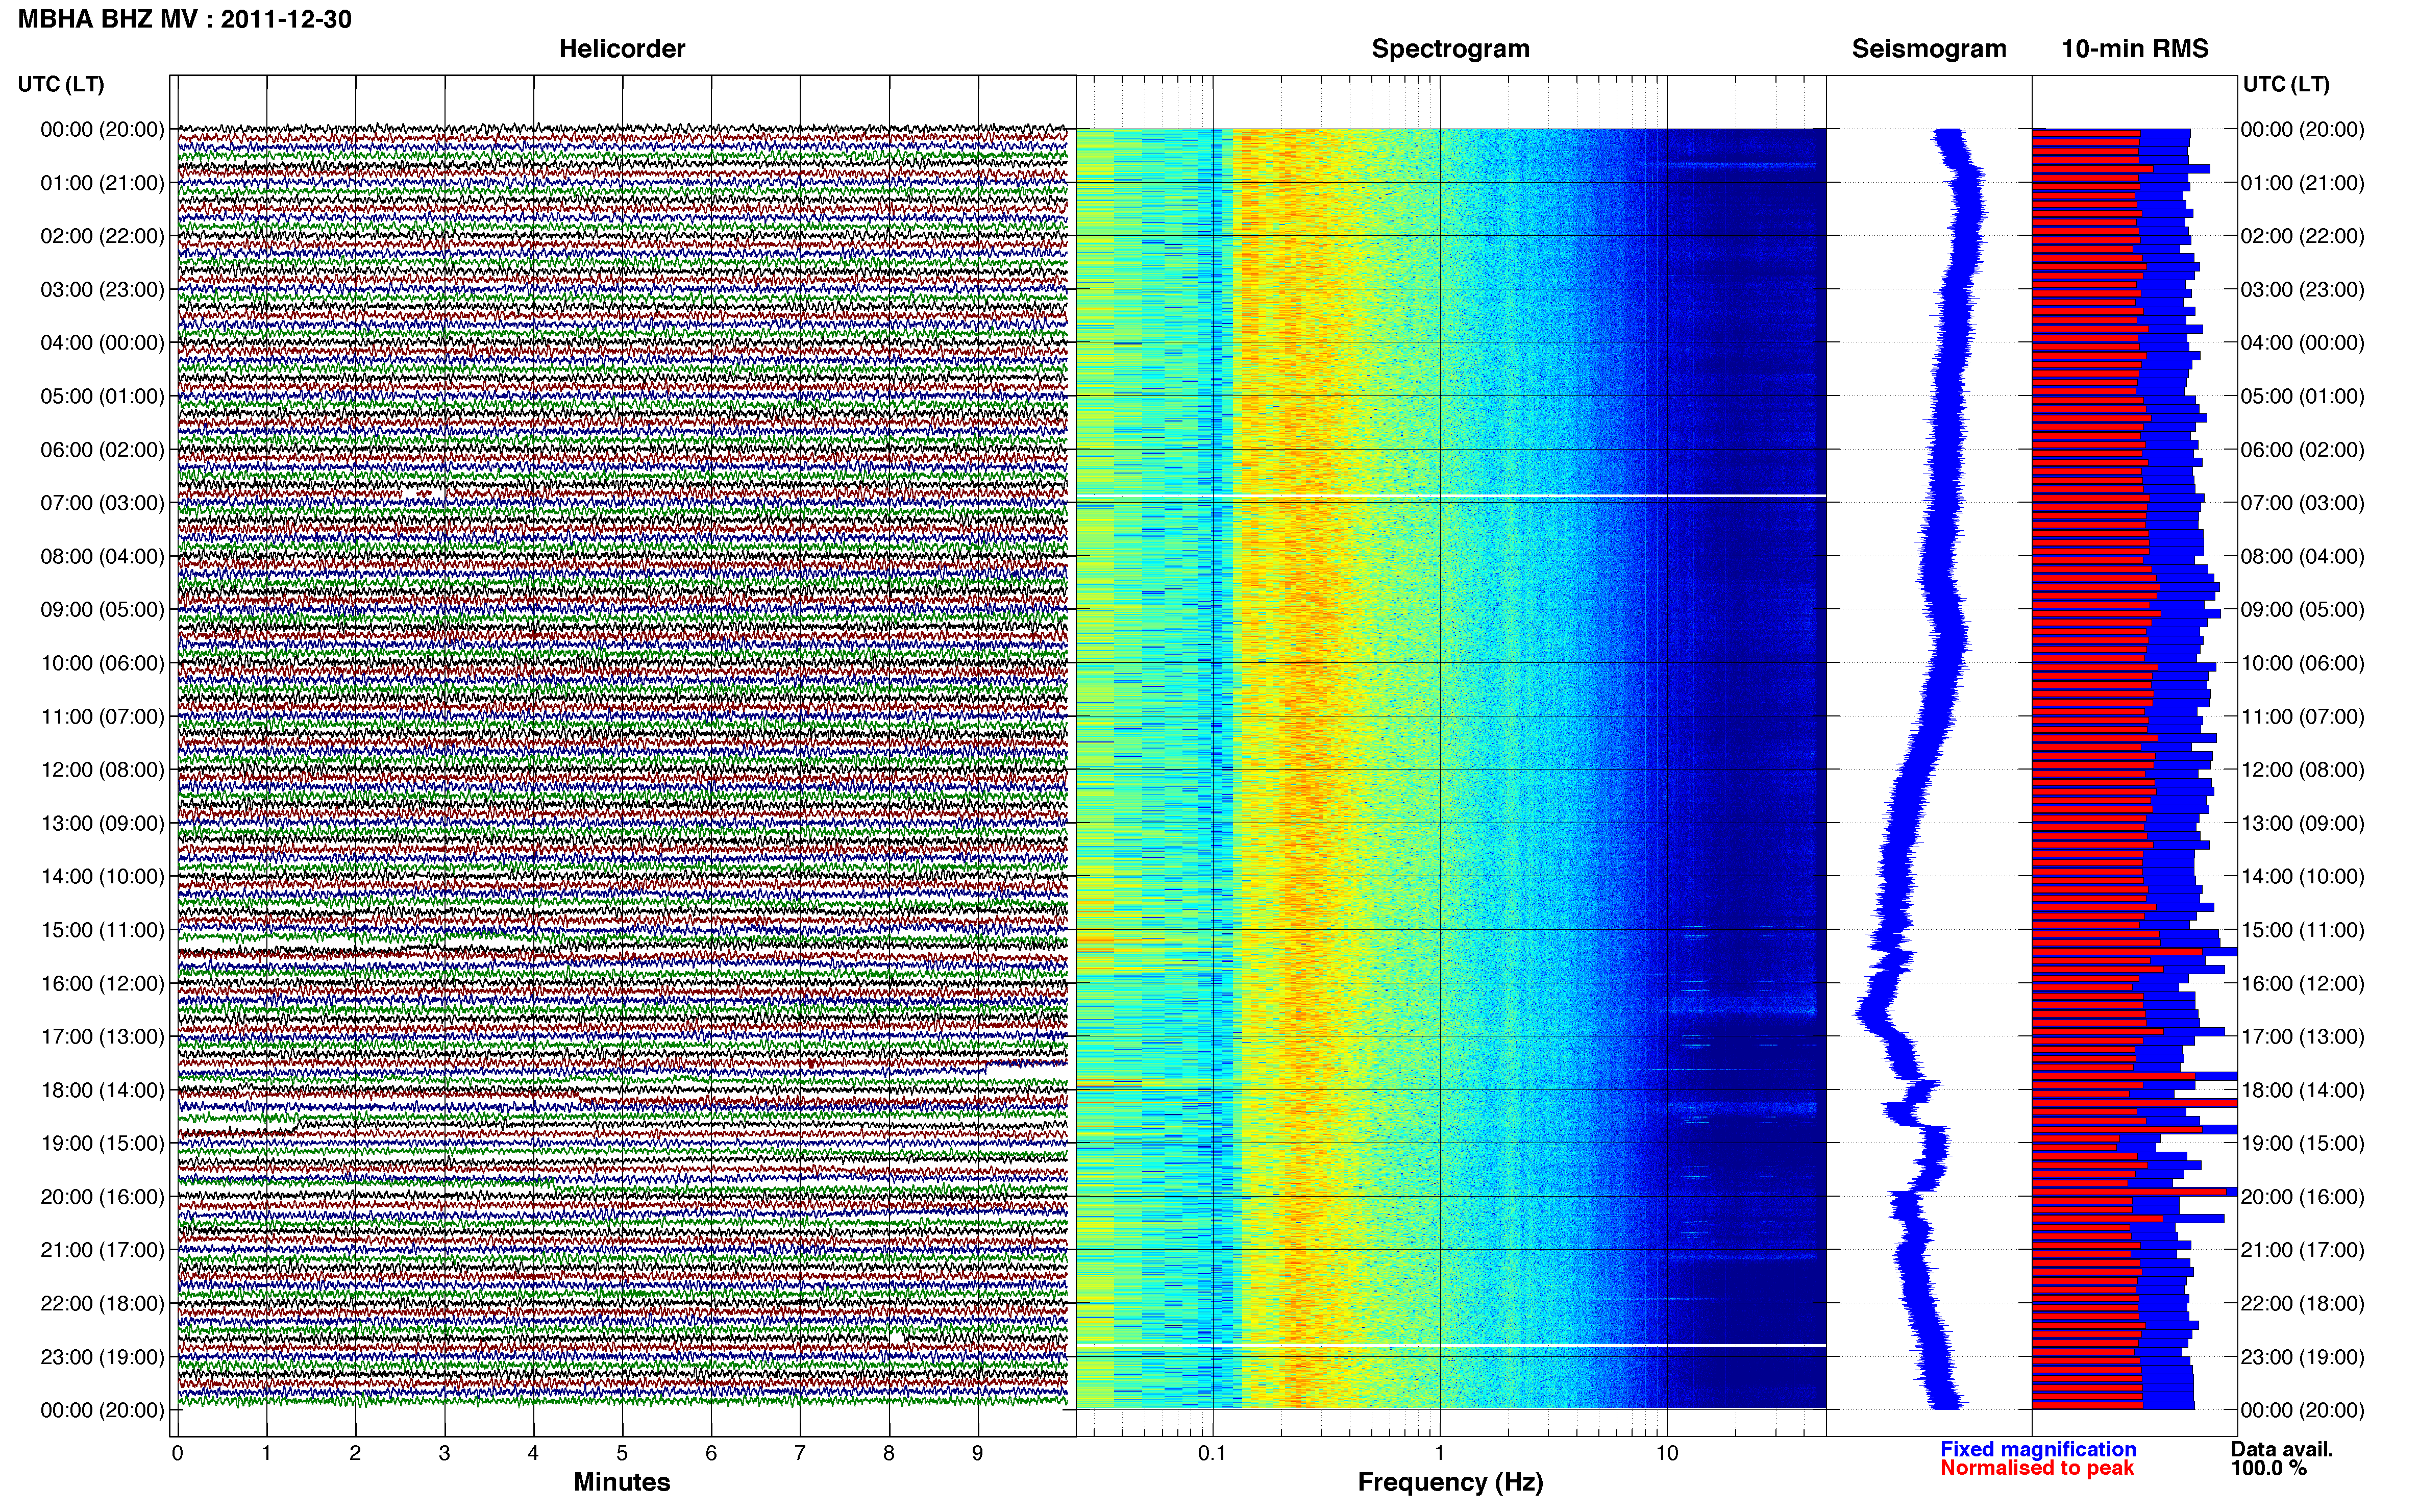Click the left '20:00 (16:00)' time label

(102, 1197)
